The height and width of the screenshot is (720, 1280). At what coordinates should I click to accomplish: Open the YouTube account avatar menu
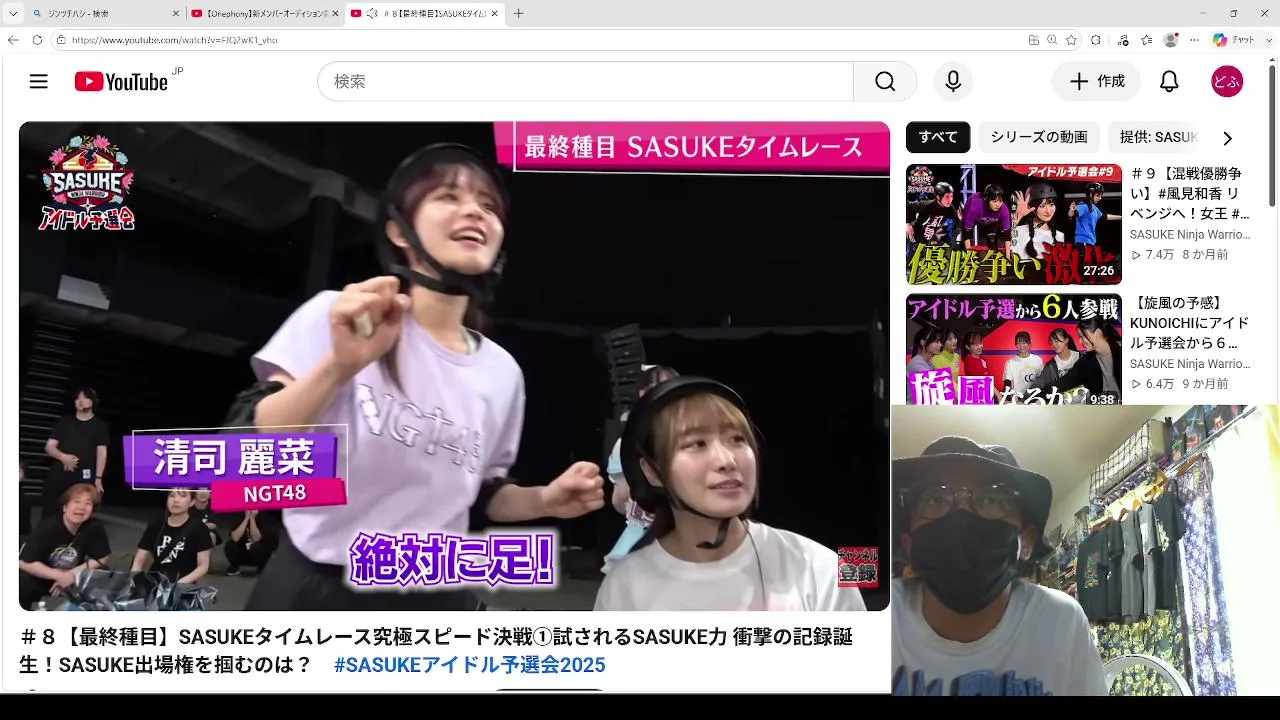click(1227, 82)
